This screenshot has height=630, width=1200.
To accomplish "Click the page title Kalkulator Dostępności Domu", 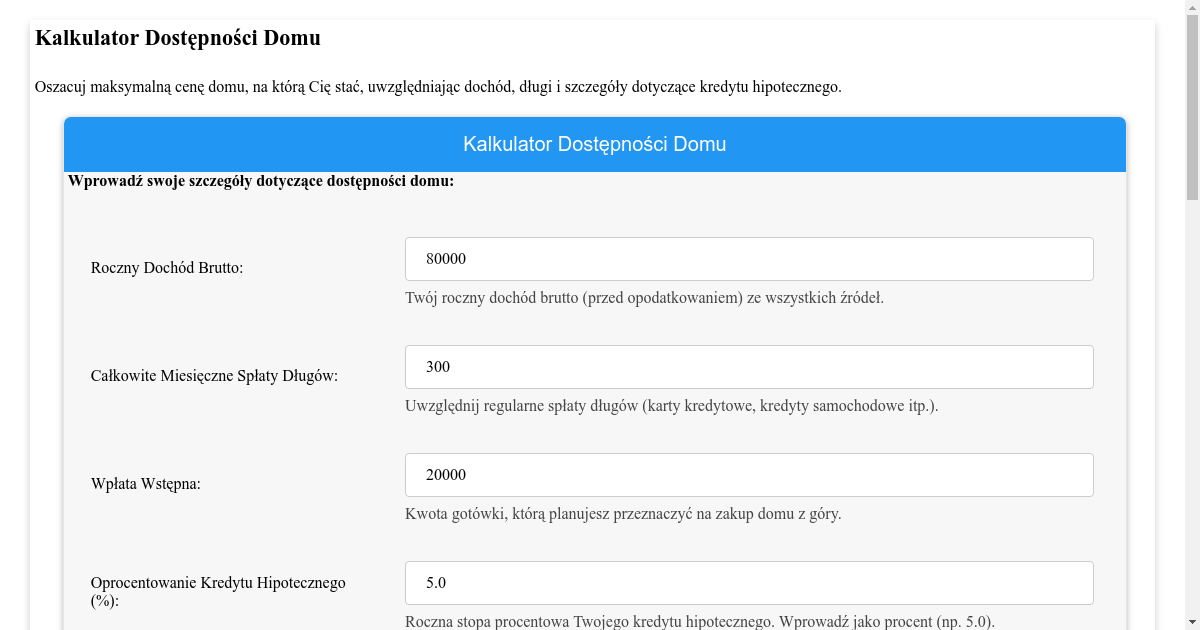I will tap(177, 37).
